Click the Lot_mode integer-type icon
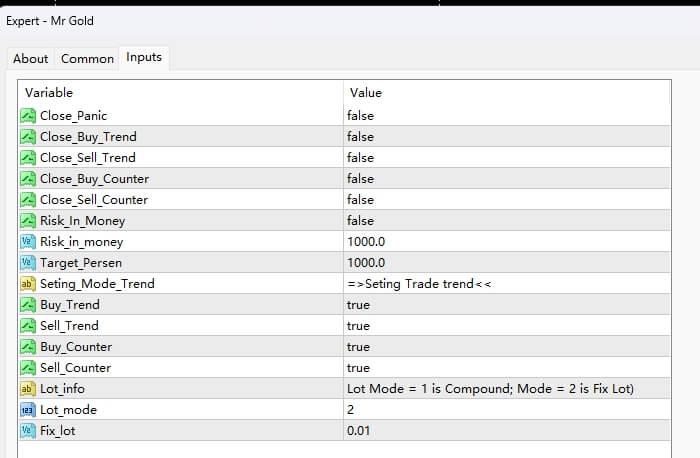The height and width of the screenshot is (458, 700). (28, 410)
